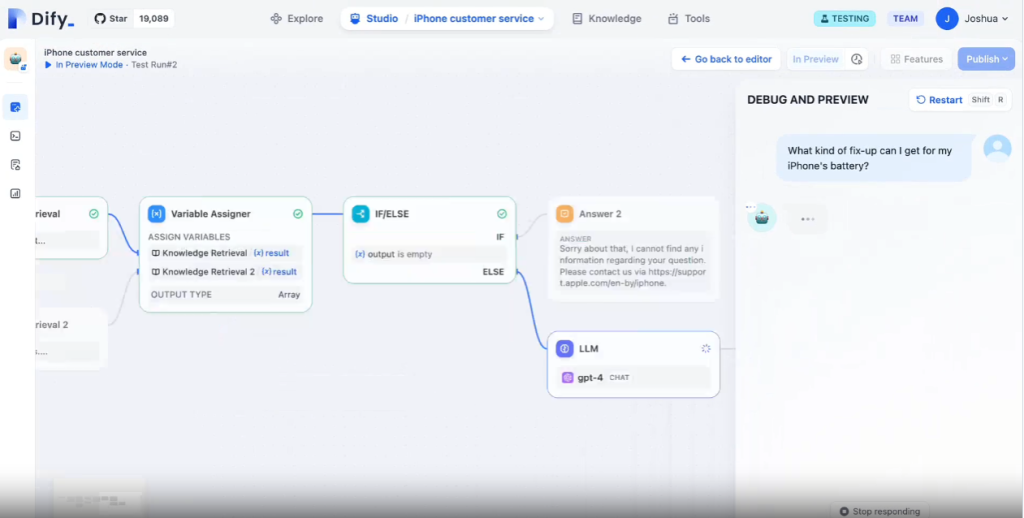The width and height of the screenshot is (1024, 518).
Task: Click the OpenAI gpt-4 model icon
Action: pos(568,378)
